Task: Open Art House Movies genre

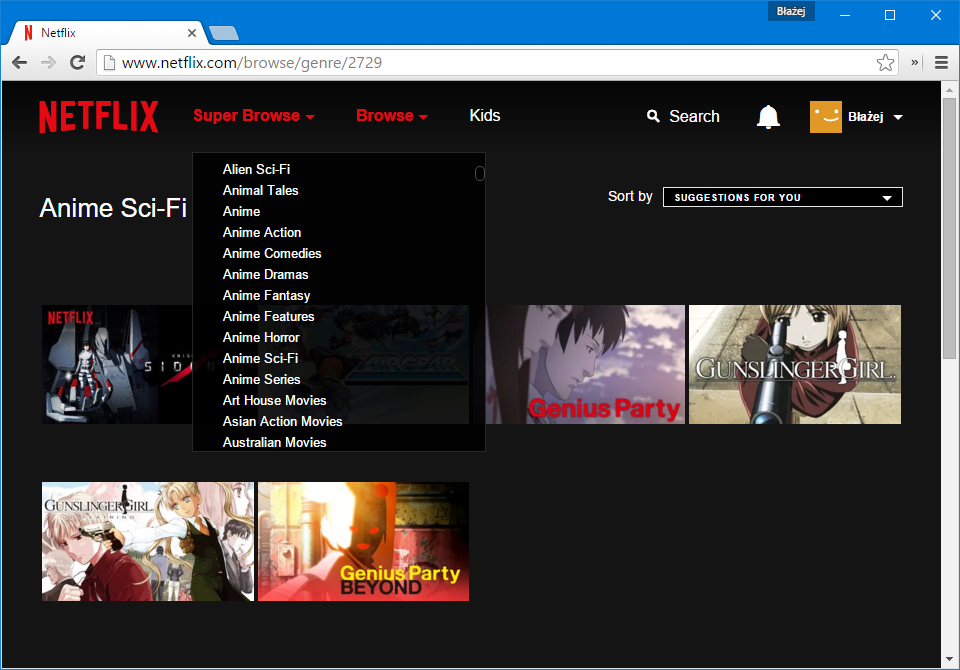Action: (x=274, y=401)
